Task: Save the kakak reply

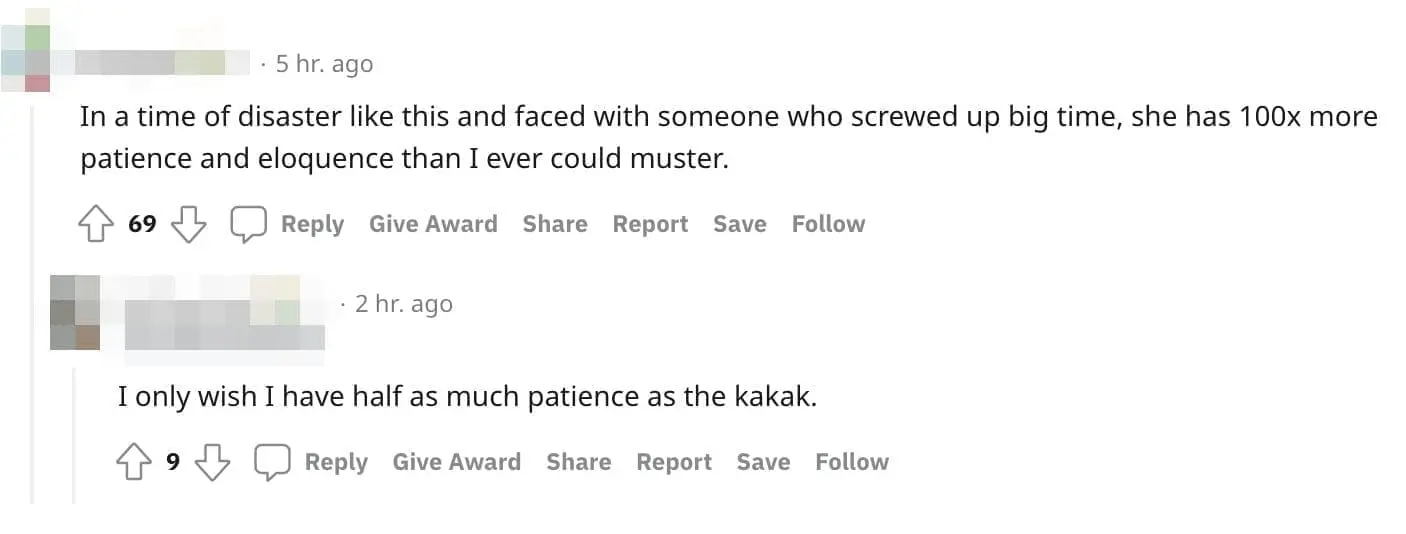Action: (x=764, y=462)
